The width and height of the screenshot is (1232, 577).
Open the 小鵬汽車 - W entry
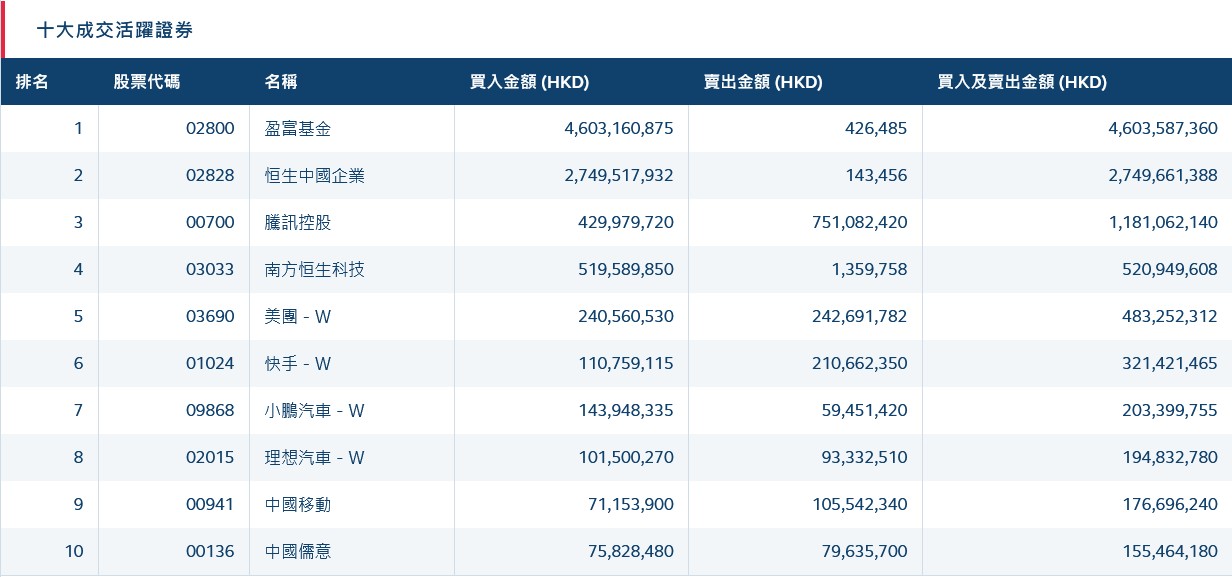coord(313,410)
